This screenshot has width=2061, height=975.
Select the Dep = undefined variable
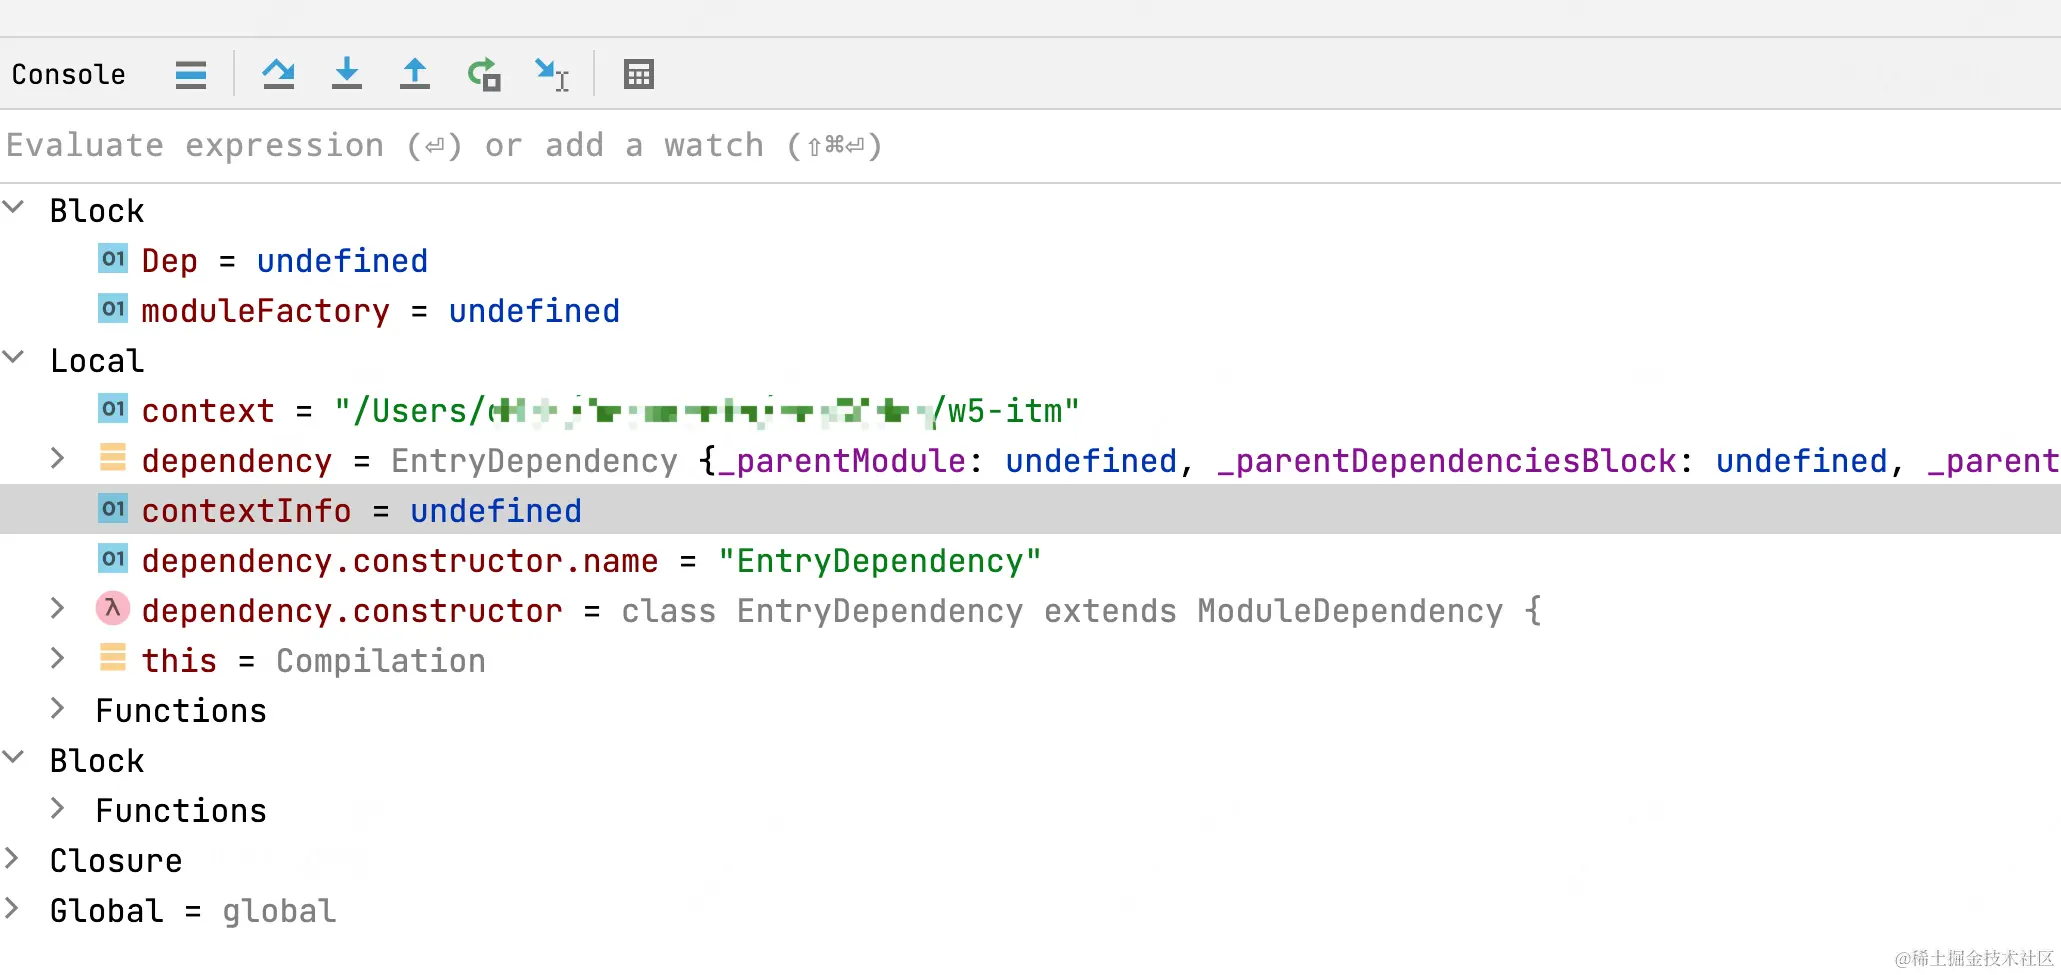pyautogui.click(x=1030, y=261)
